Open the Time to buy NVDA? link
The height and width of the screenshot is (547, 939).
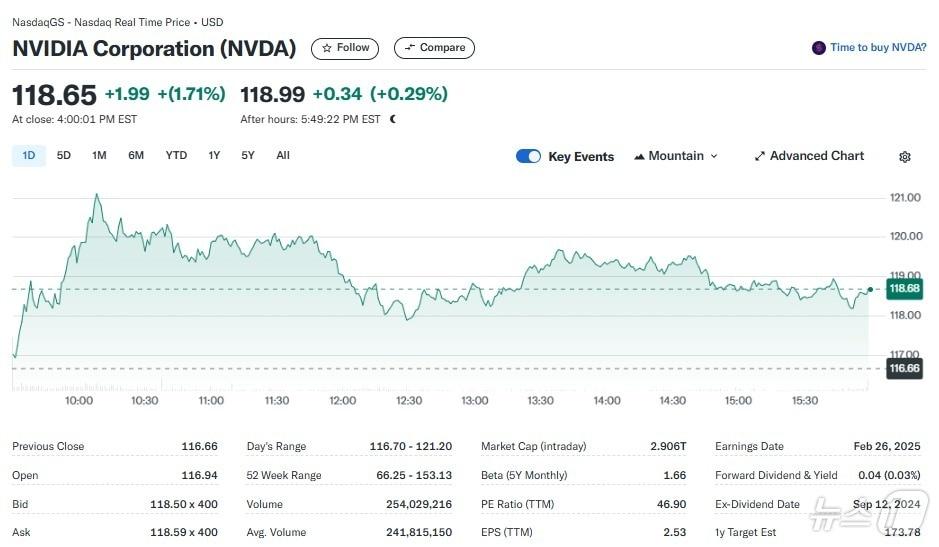click(x=878, y=47)
